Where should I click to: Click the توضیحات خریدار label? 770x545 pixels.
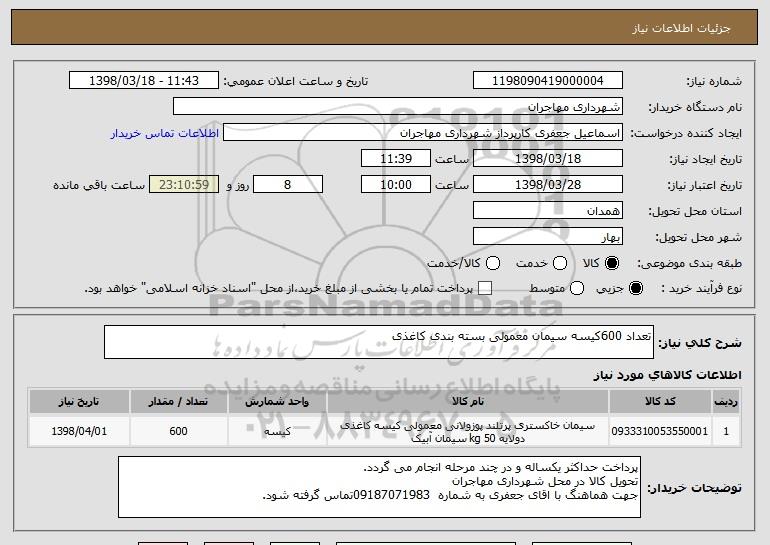[x=694, y=488]
